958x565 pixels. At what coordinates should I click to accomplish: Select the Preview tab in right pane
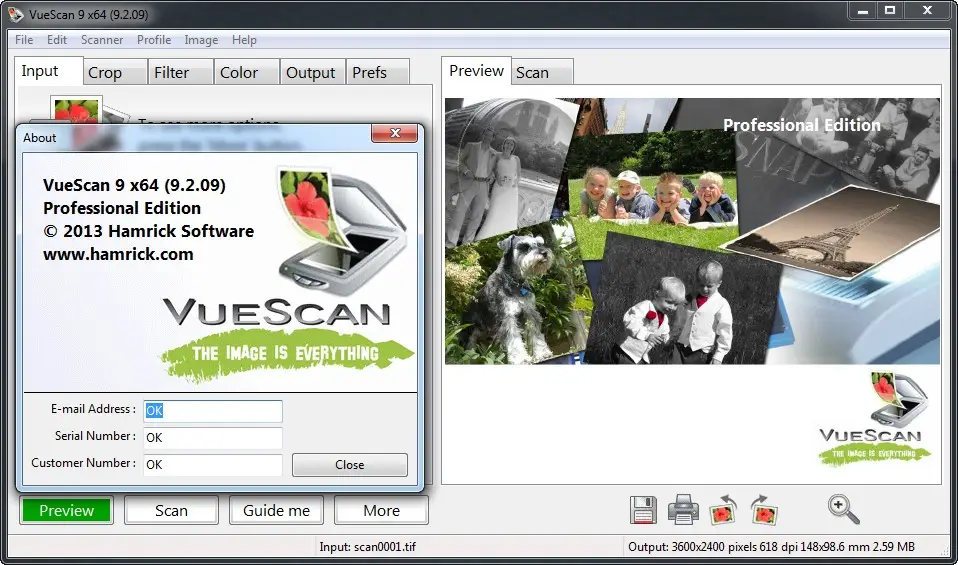[x=476, y=71]
